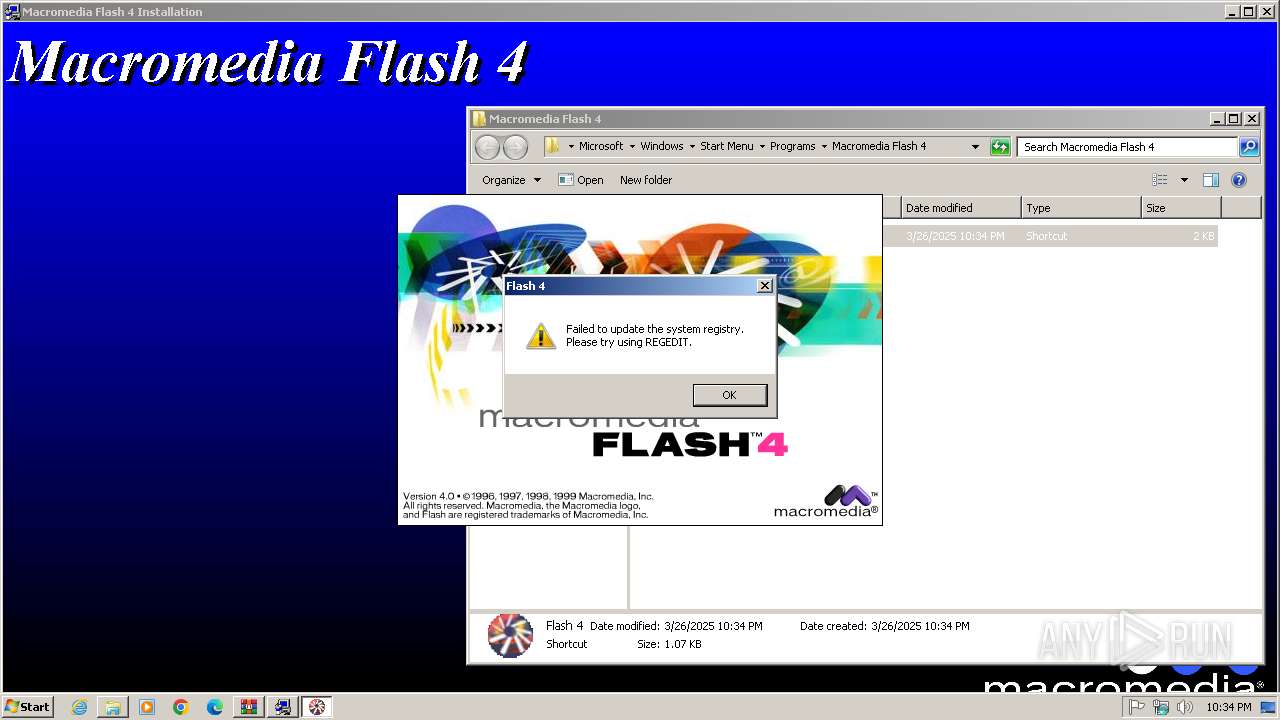The width and height of the screenshot is (1280, 720).
Task: Maximize the Macromedia Flash 4 Explorer window
Action: point(1233,118)
